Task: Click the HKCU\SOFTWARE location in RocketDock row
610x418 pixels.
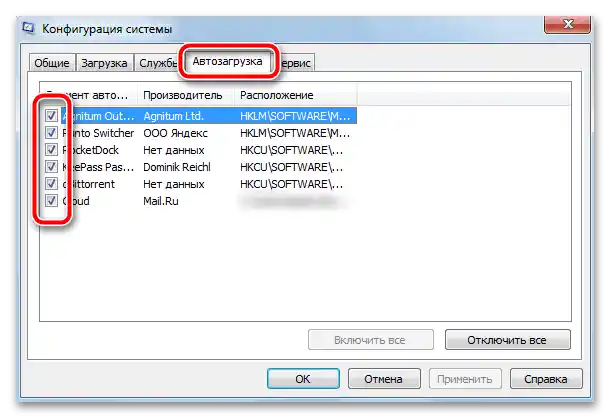Action: click(x=292, y=150)
